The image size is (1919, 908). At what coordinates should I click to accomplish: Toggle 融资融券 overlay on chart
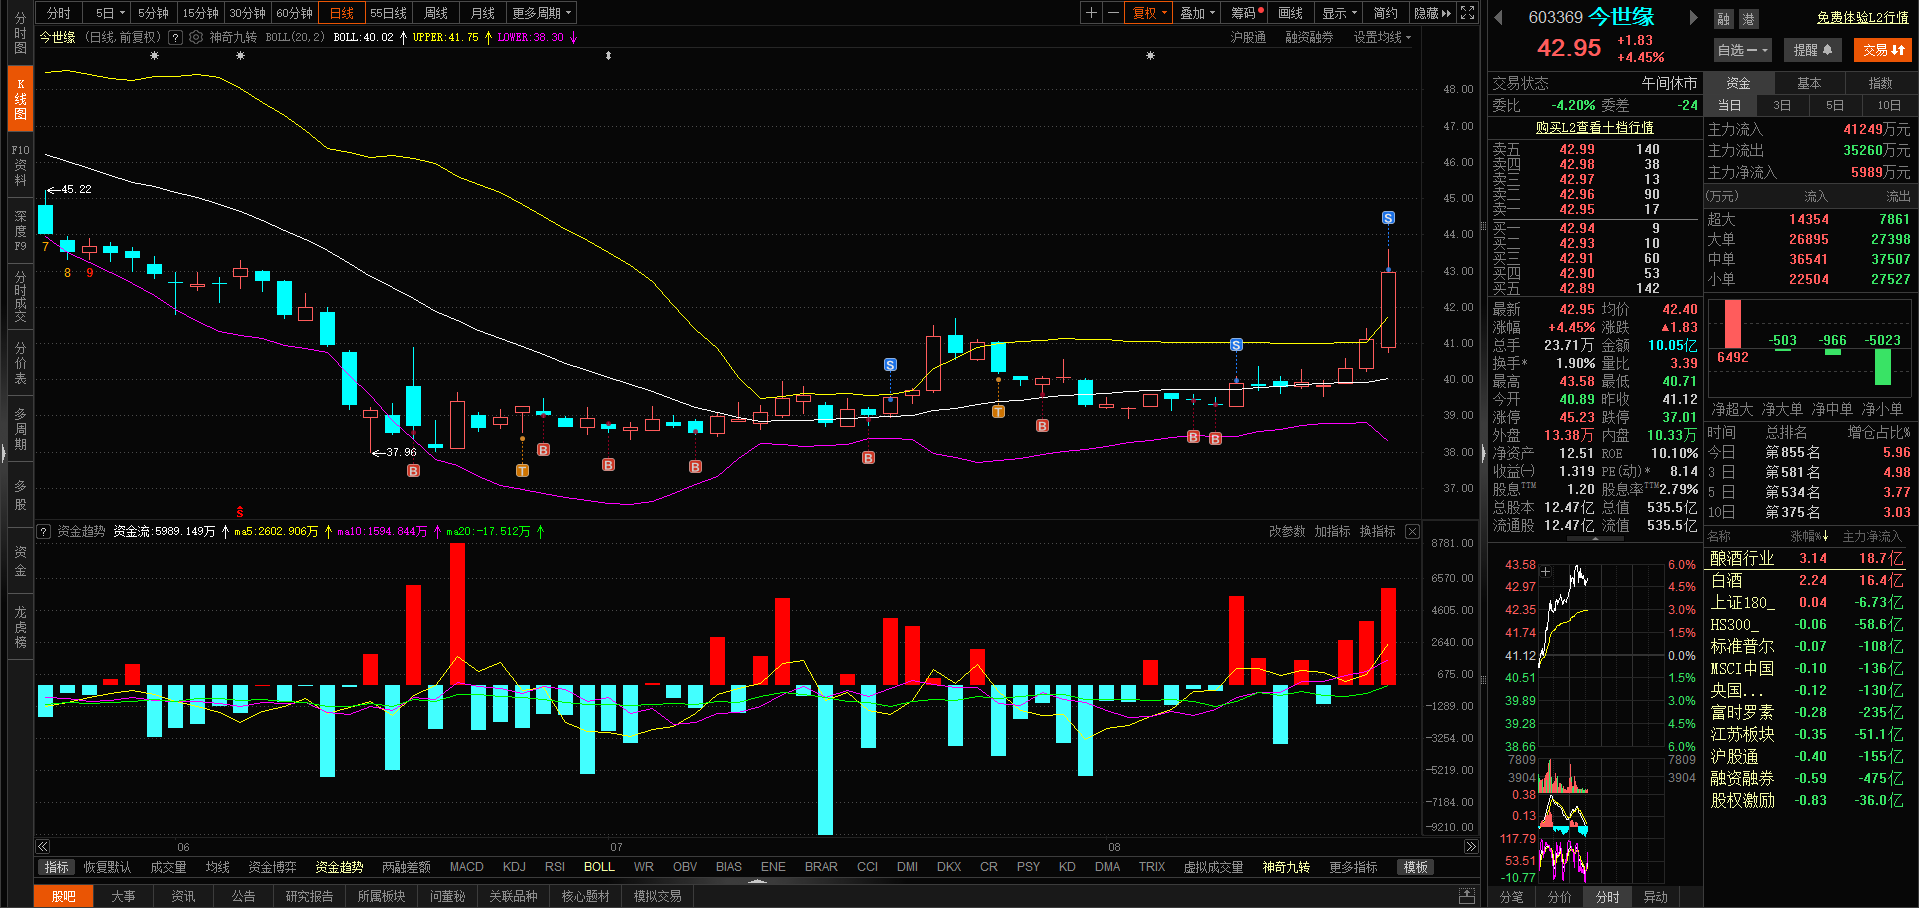[1309, 37]
